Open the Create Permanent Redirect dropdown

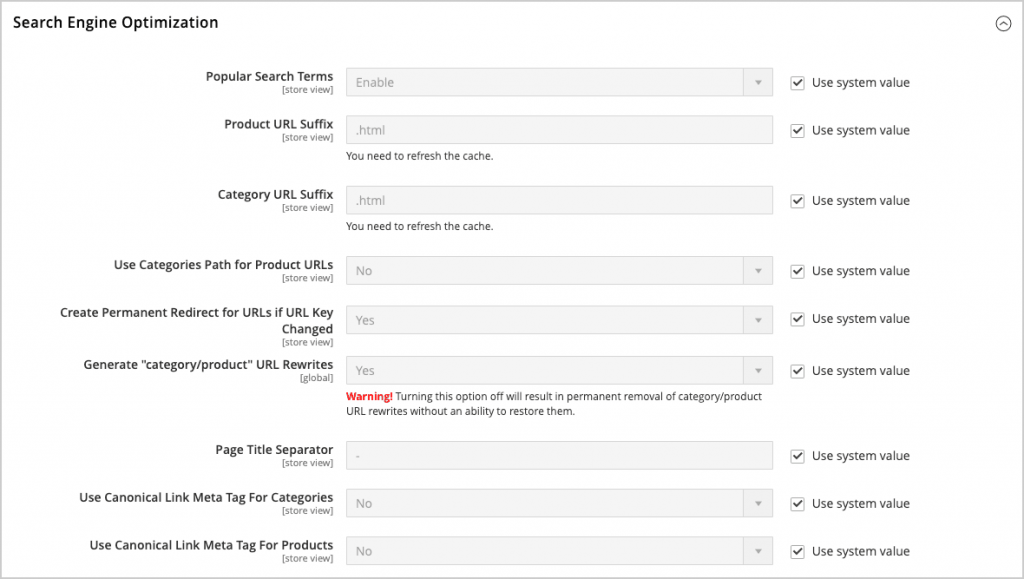(x=558, y=319)
